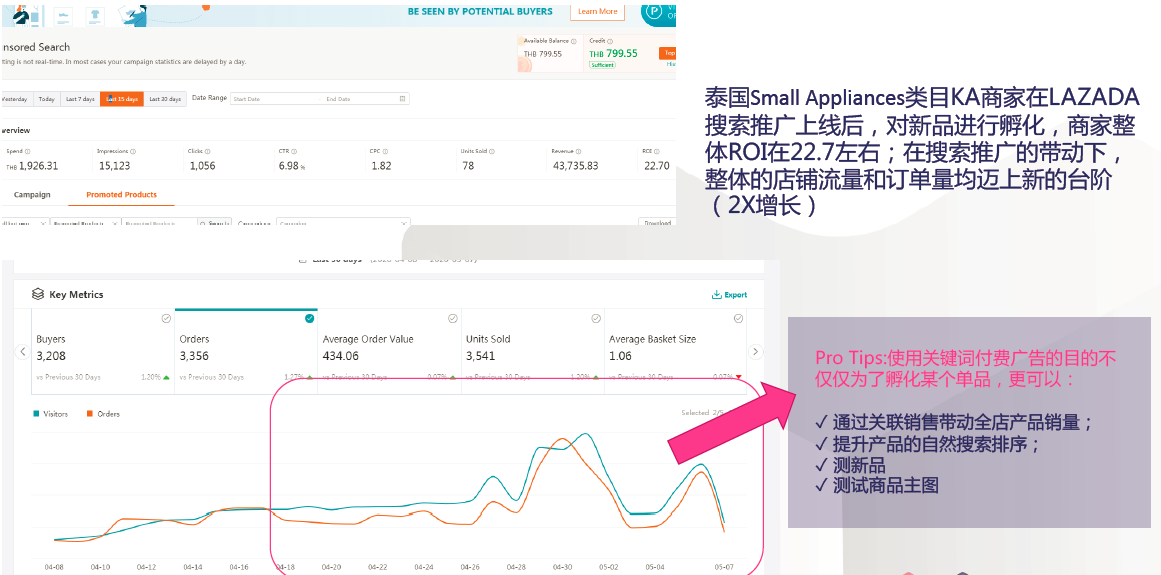Click the Spend info icon
This screenshot has height=575, width=1161.
tap(27, 151)
